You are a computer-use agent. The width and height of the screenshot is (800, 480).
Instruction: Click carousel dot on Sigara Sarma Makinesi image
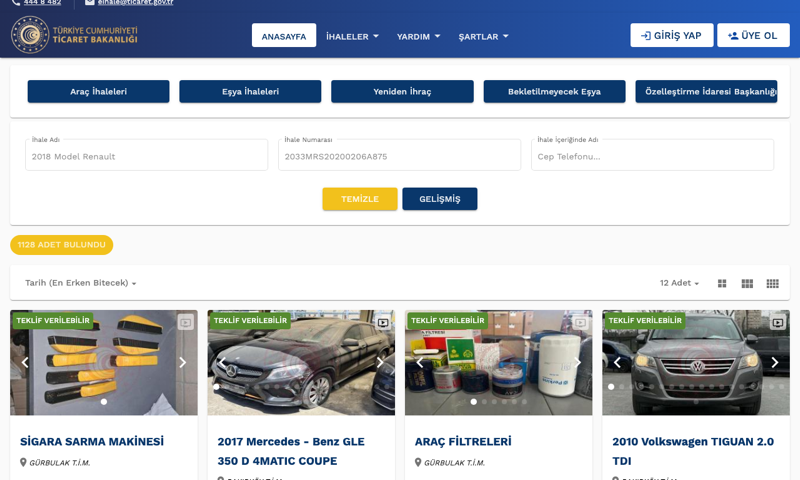point(104,402)
